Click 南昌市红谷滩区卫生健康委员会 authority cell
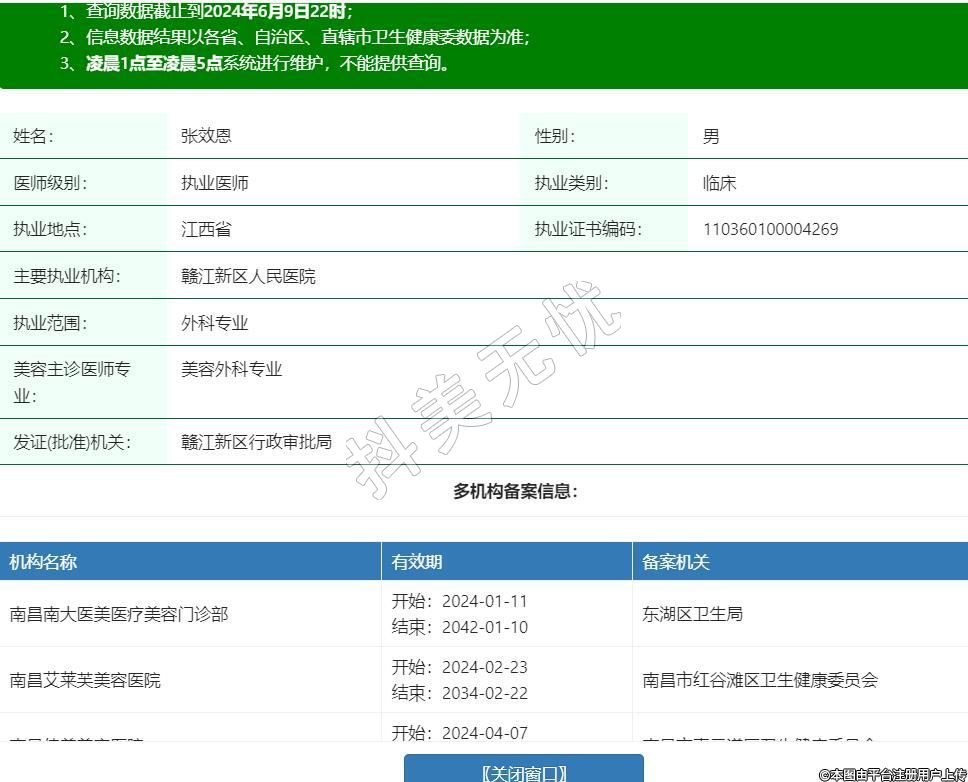 tap(760, 680)
